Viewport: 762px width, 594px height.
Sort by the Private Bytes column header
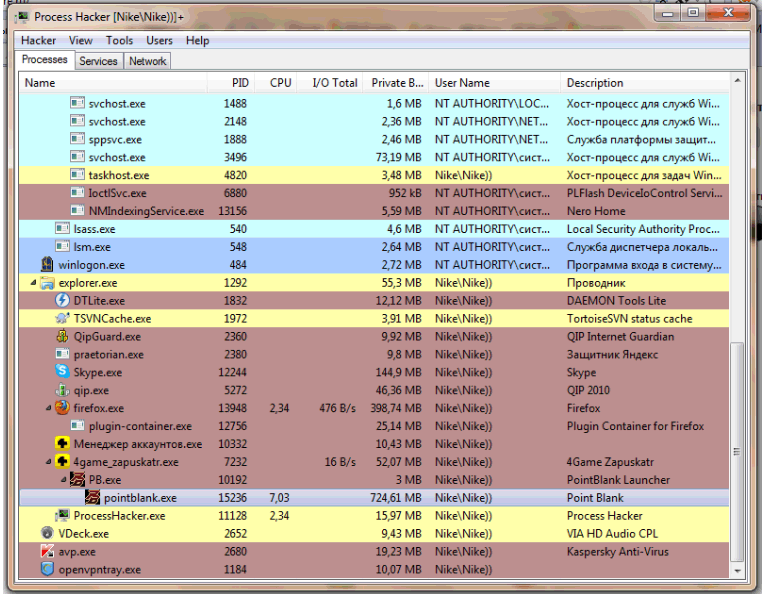click(397, 83)
